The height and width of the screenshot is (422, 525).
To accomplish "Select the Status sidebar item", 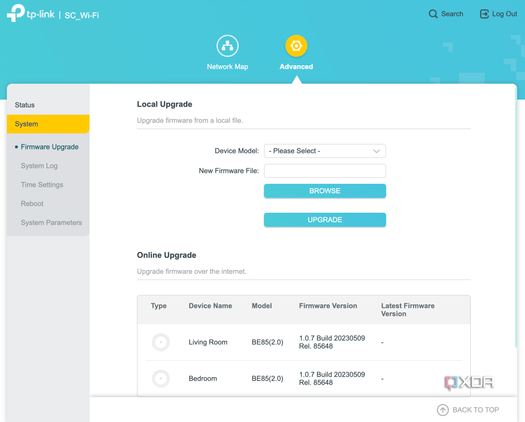I will [48, 105].
